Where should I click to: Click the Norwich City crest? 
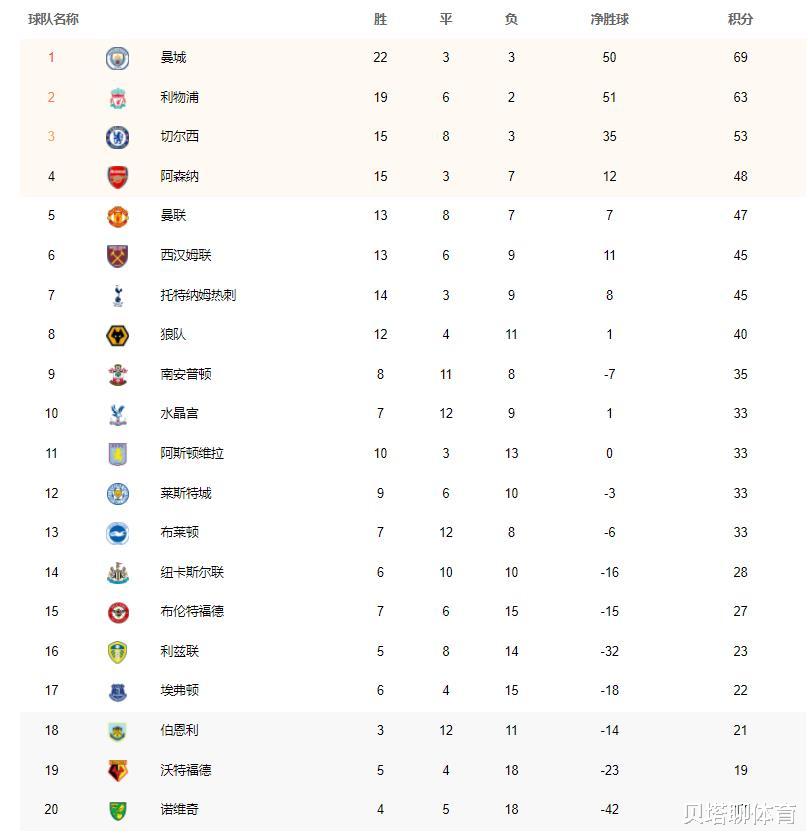117,810
